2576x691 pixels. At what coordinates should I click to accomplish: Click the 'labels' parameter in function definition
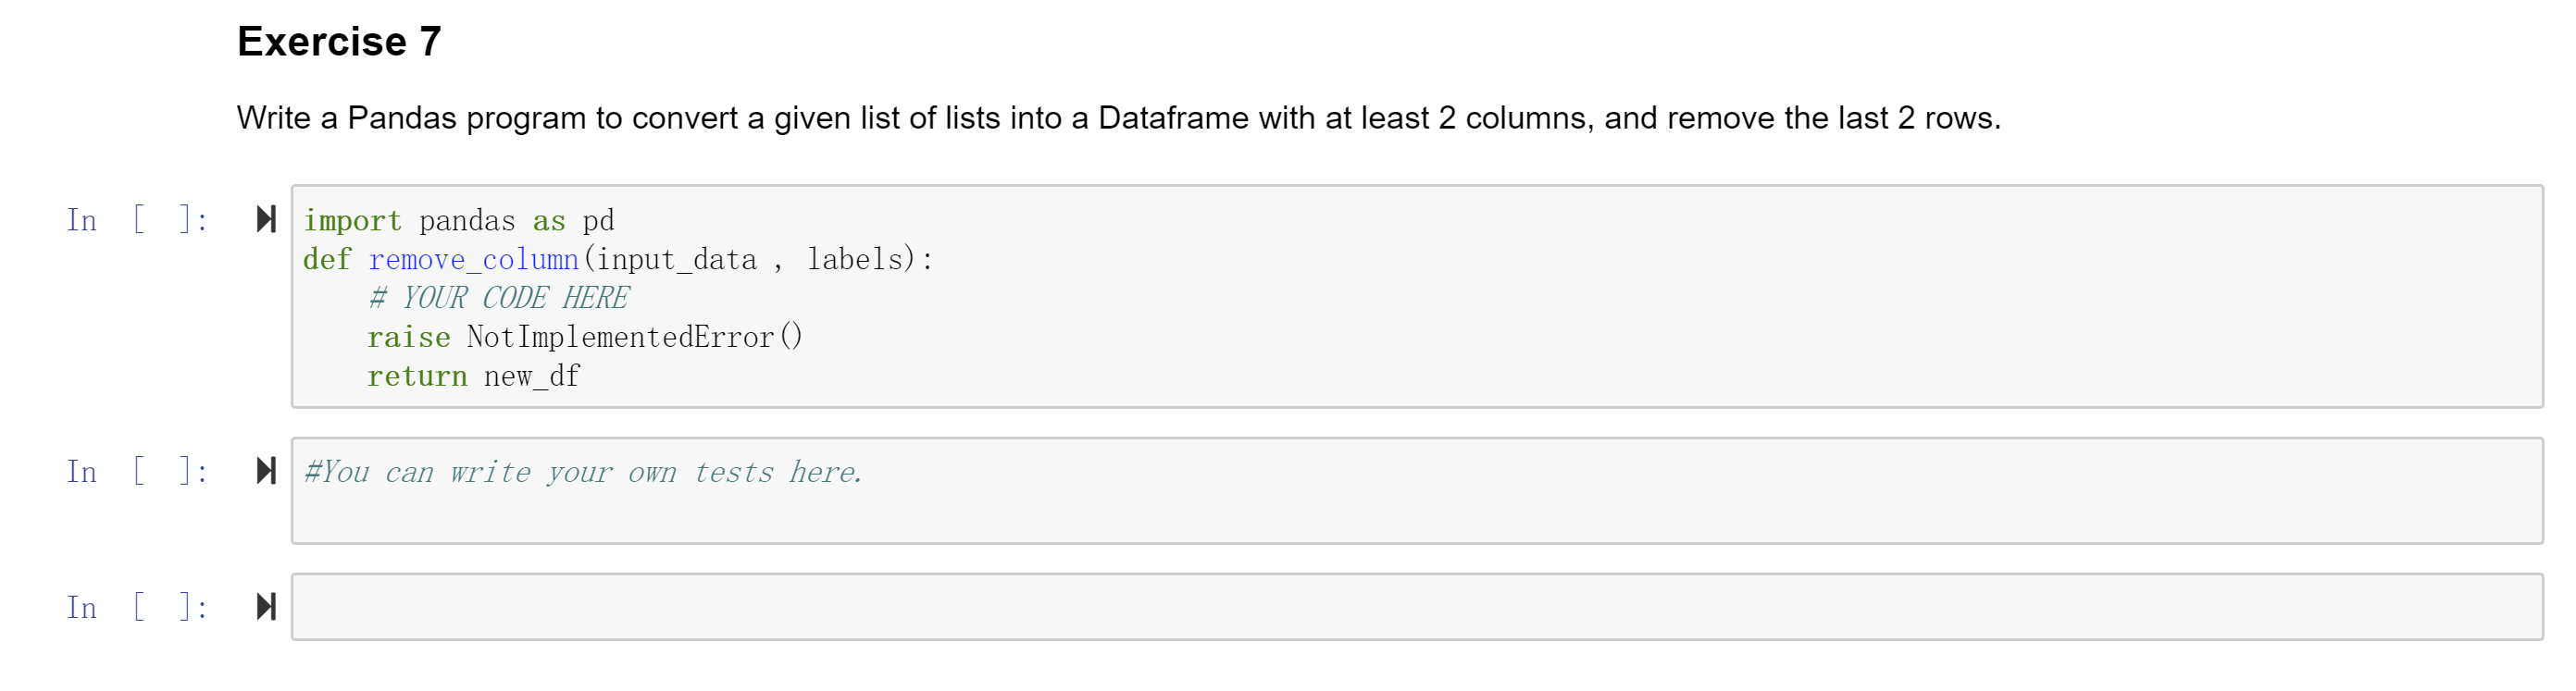point(854,259)
